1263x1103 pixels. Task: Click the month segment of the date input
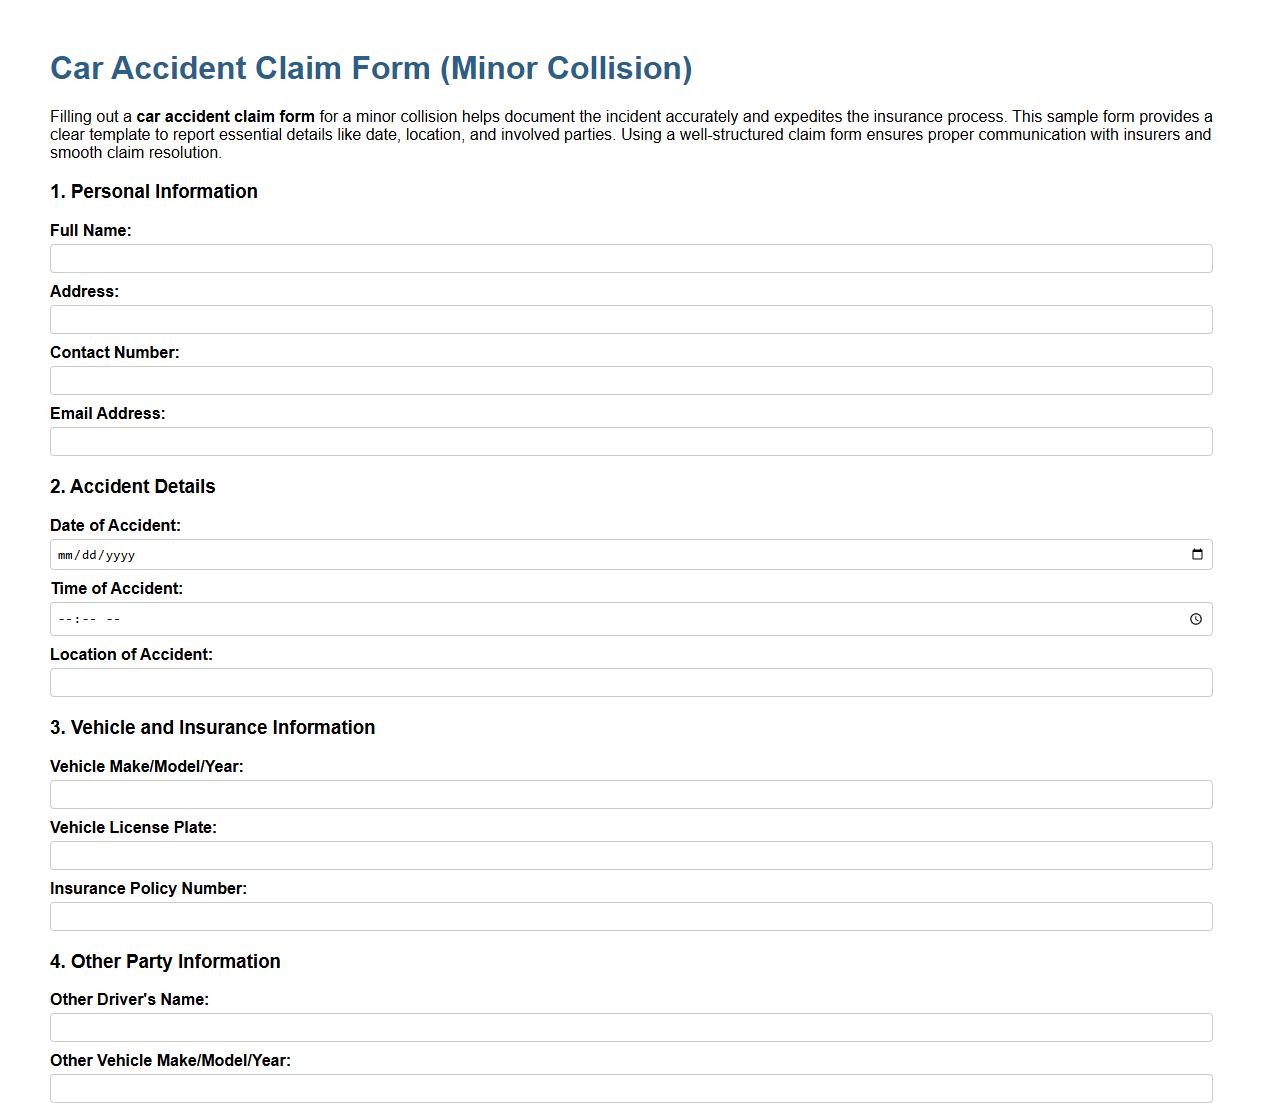pyautogui.click(x=64, y=554)
